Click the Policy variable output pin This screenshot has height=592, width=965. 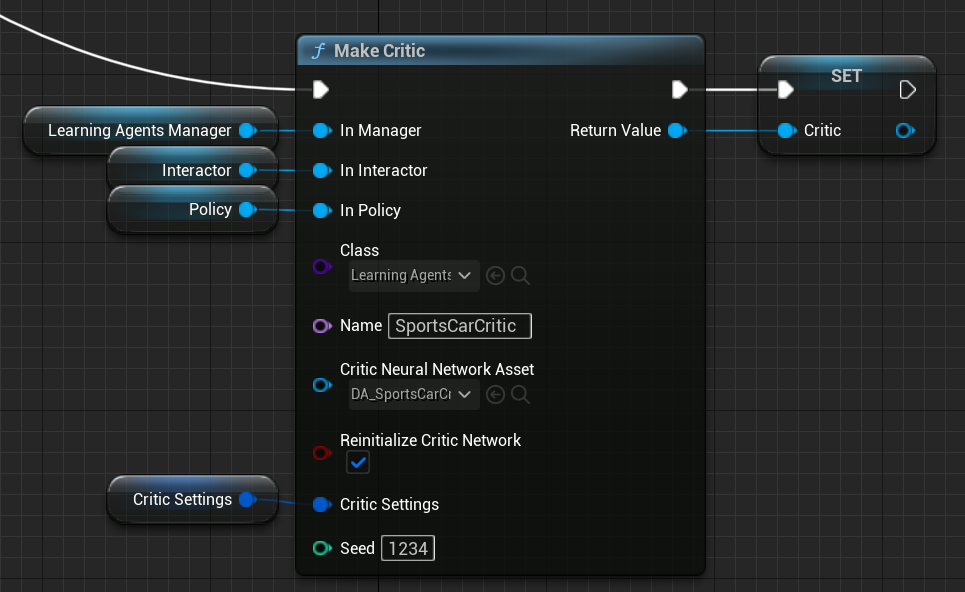click(247, 210)
